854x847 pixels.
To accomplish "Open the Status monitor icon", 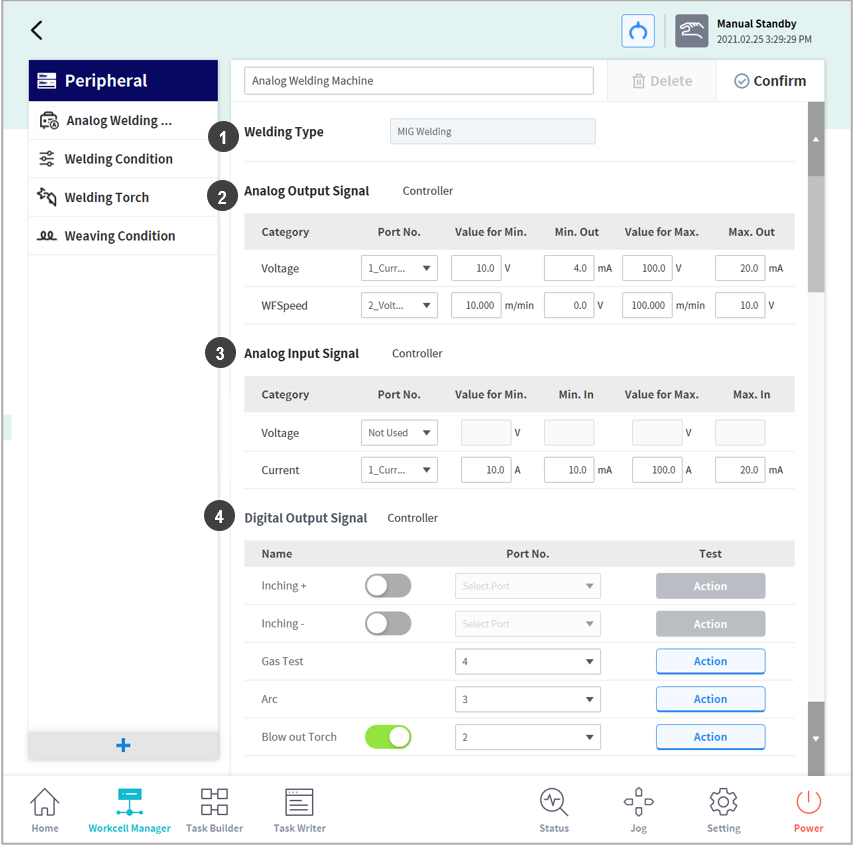I will click(554, 809).
